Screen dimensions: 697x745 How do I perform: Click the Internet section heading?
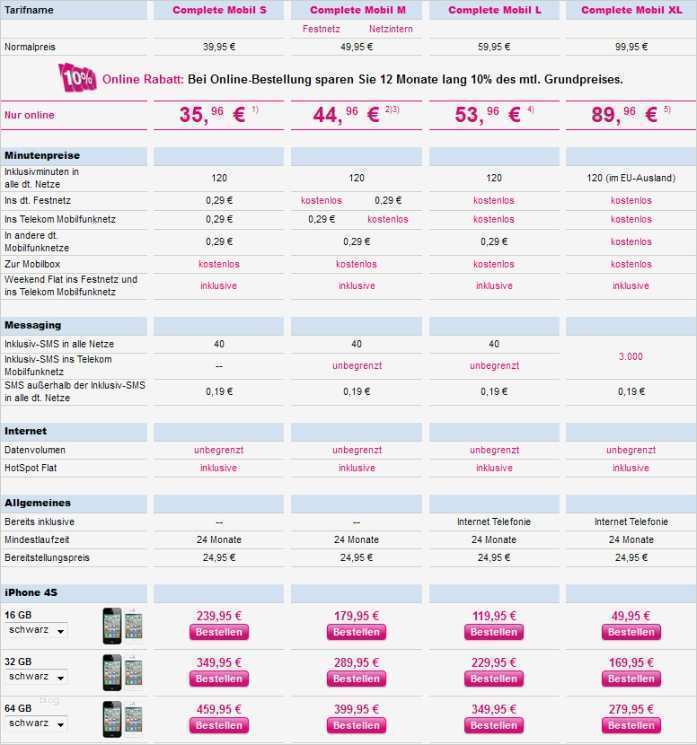tap(26, 431)
